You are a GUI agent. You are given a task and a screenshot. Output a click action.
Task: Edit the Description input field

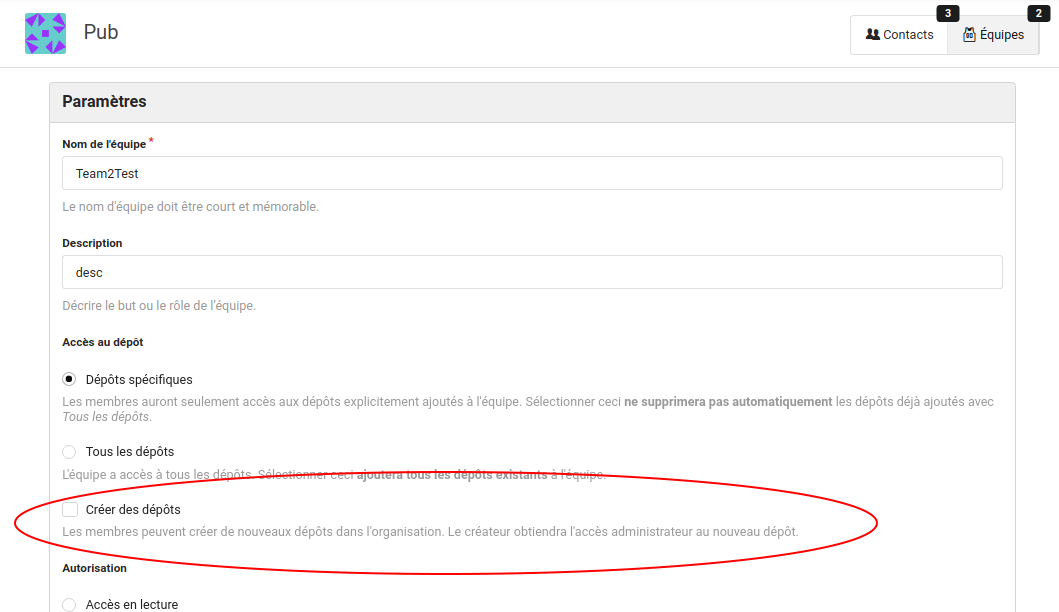tap(532, 272)
